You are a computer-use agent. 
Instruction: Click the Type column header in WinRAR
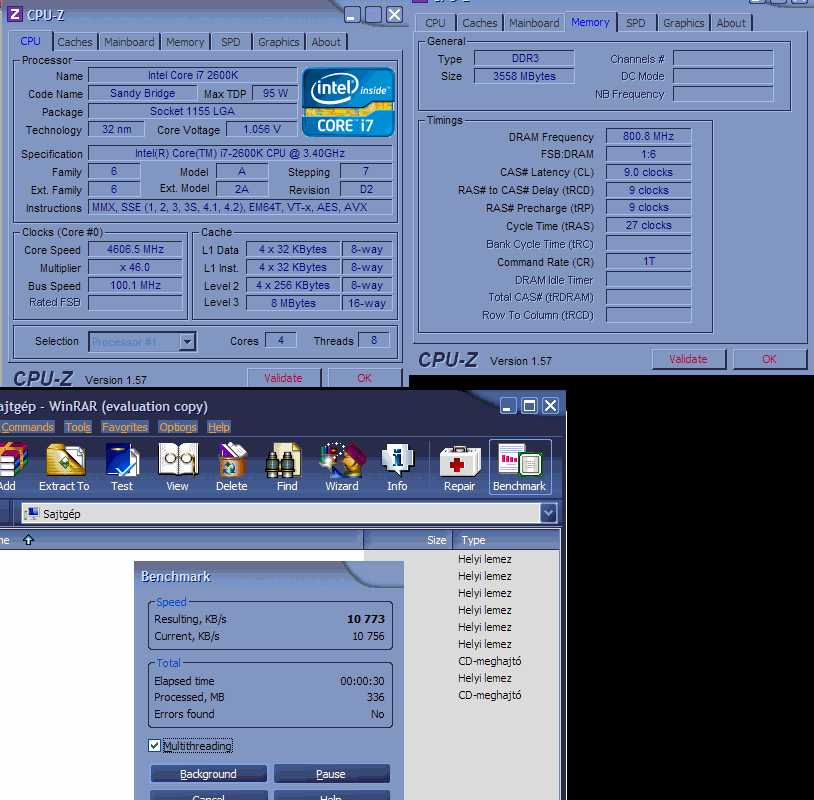pyautogui.click(x=506, y=540)
